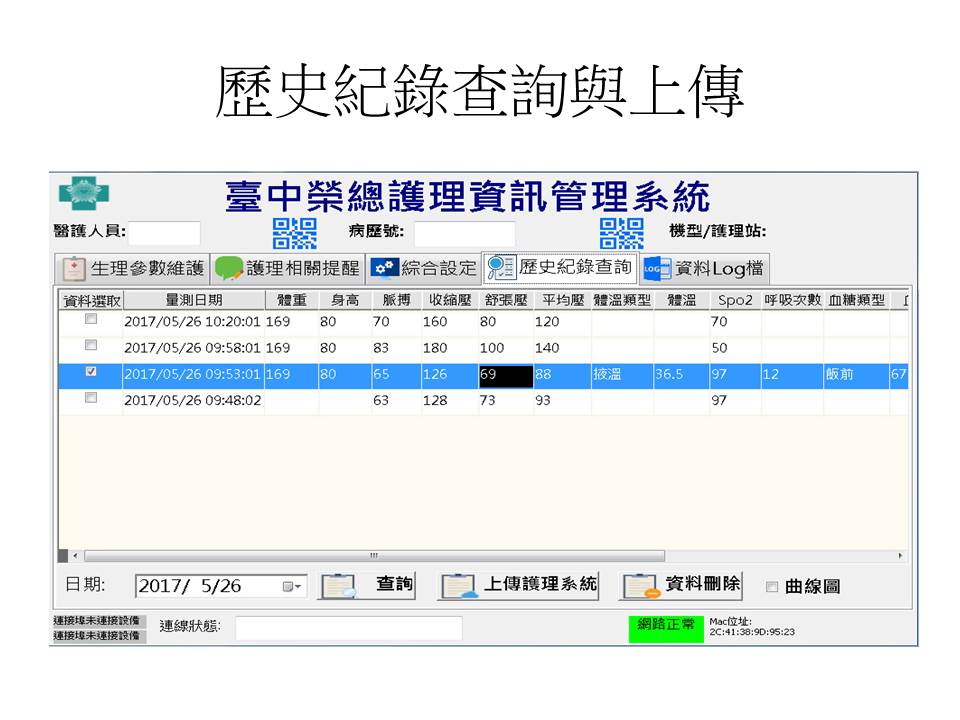The height and width of the screenshot is (720, 960).
Task: Click the clipboard icon on 查詢 button
Action: click(x=339, y=586)
